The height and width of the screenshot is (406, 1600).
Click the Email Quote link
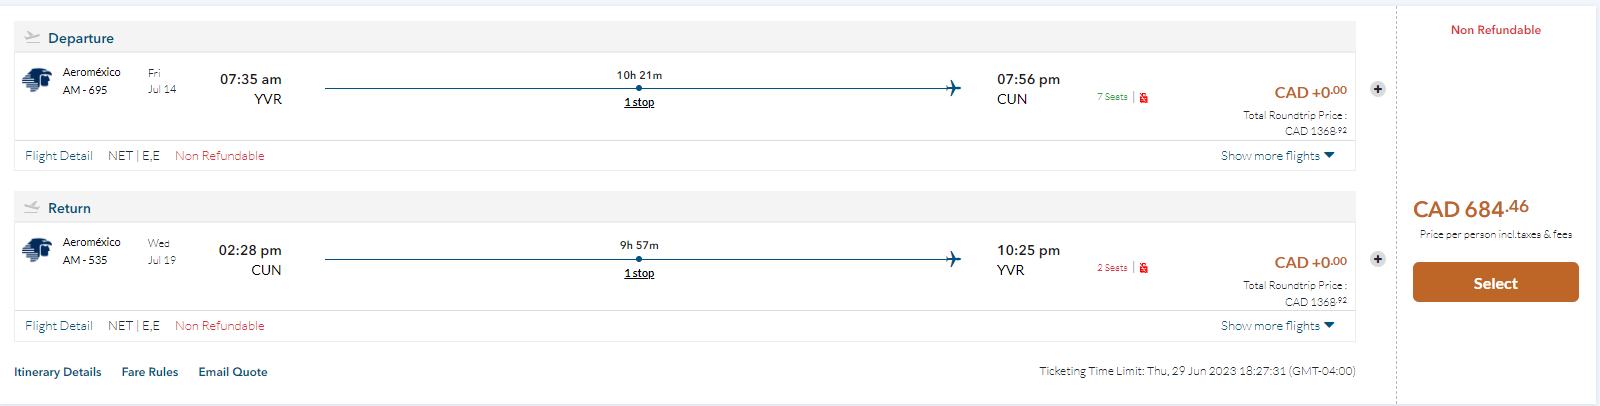(233, 372)
